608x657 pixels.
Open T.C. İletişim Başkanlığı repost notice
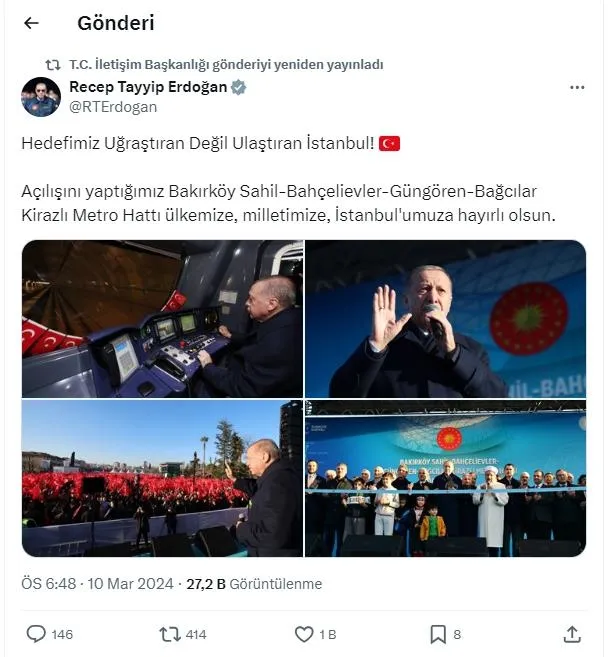226,65
